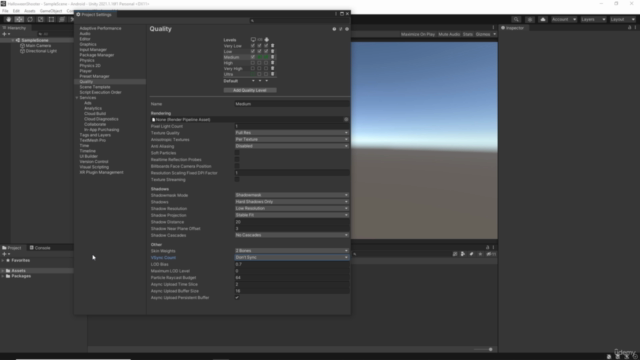Toggle Mute Audio in Game view
640x360 pixels.
coord(449,34)
